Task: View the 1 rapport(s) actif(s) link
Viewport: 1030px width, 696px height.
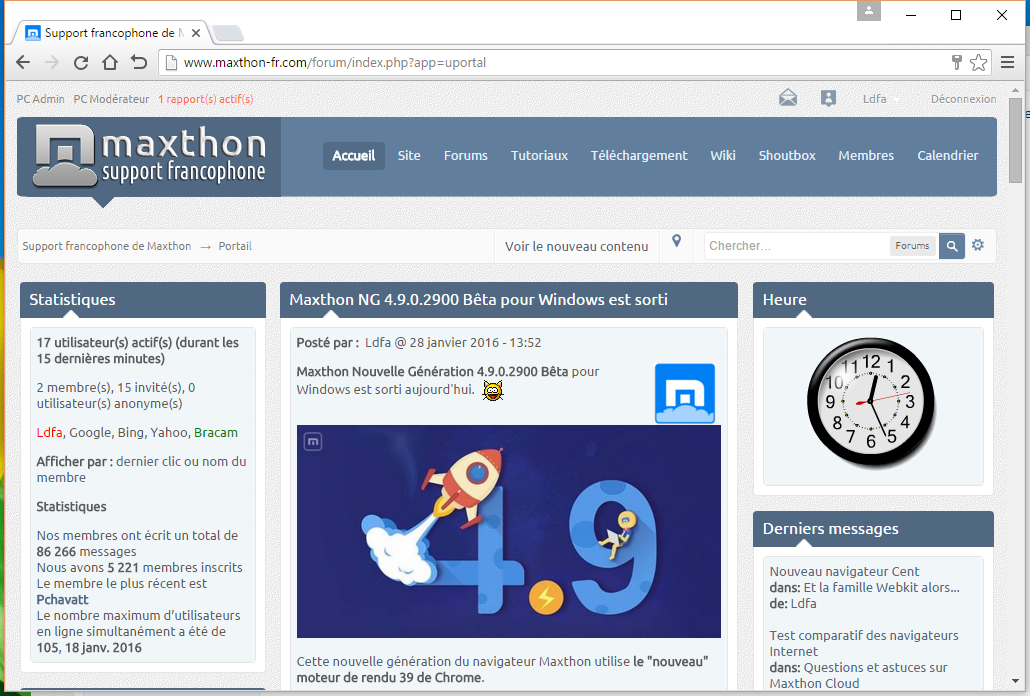Action: [x=206, y=99]
